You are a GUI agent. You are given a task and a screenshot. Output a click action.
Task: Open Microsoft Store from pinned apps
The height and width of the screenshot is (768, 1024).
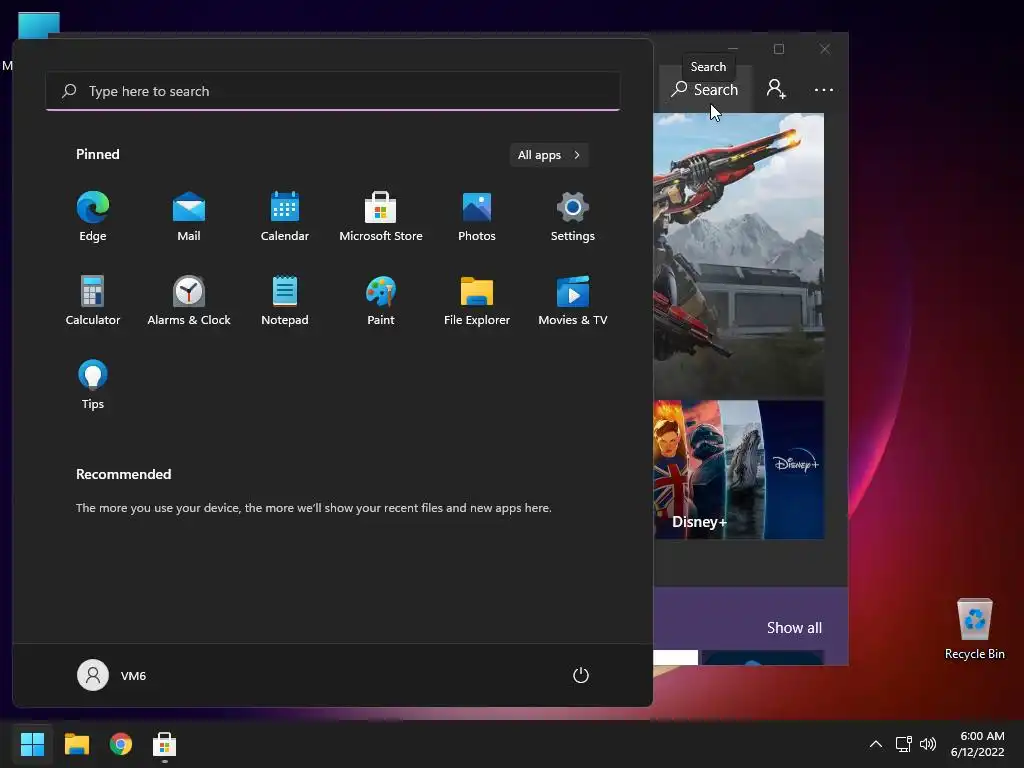point(381,217)
